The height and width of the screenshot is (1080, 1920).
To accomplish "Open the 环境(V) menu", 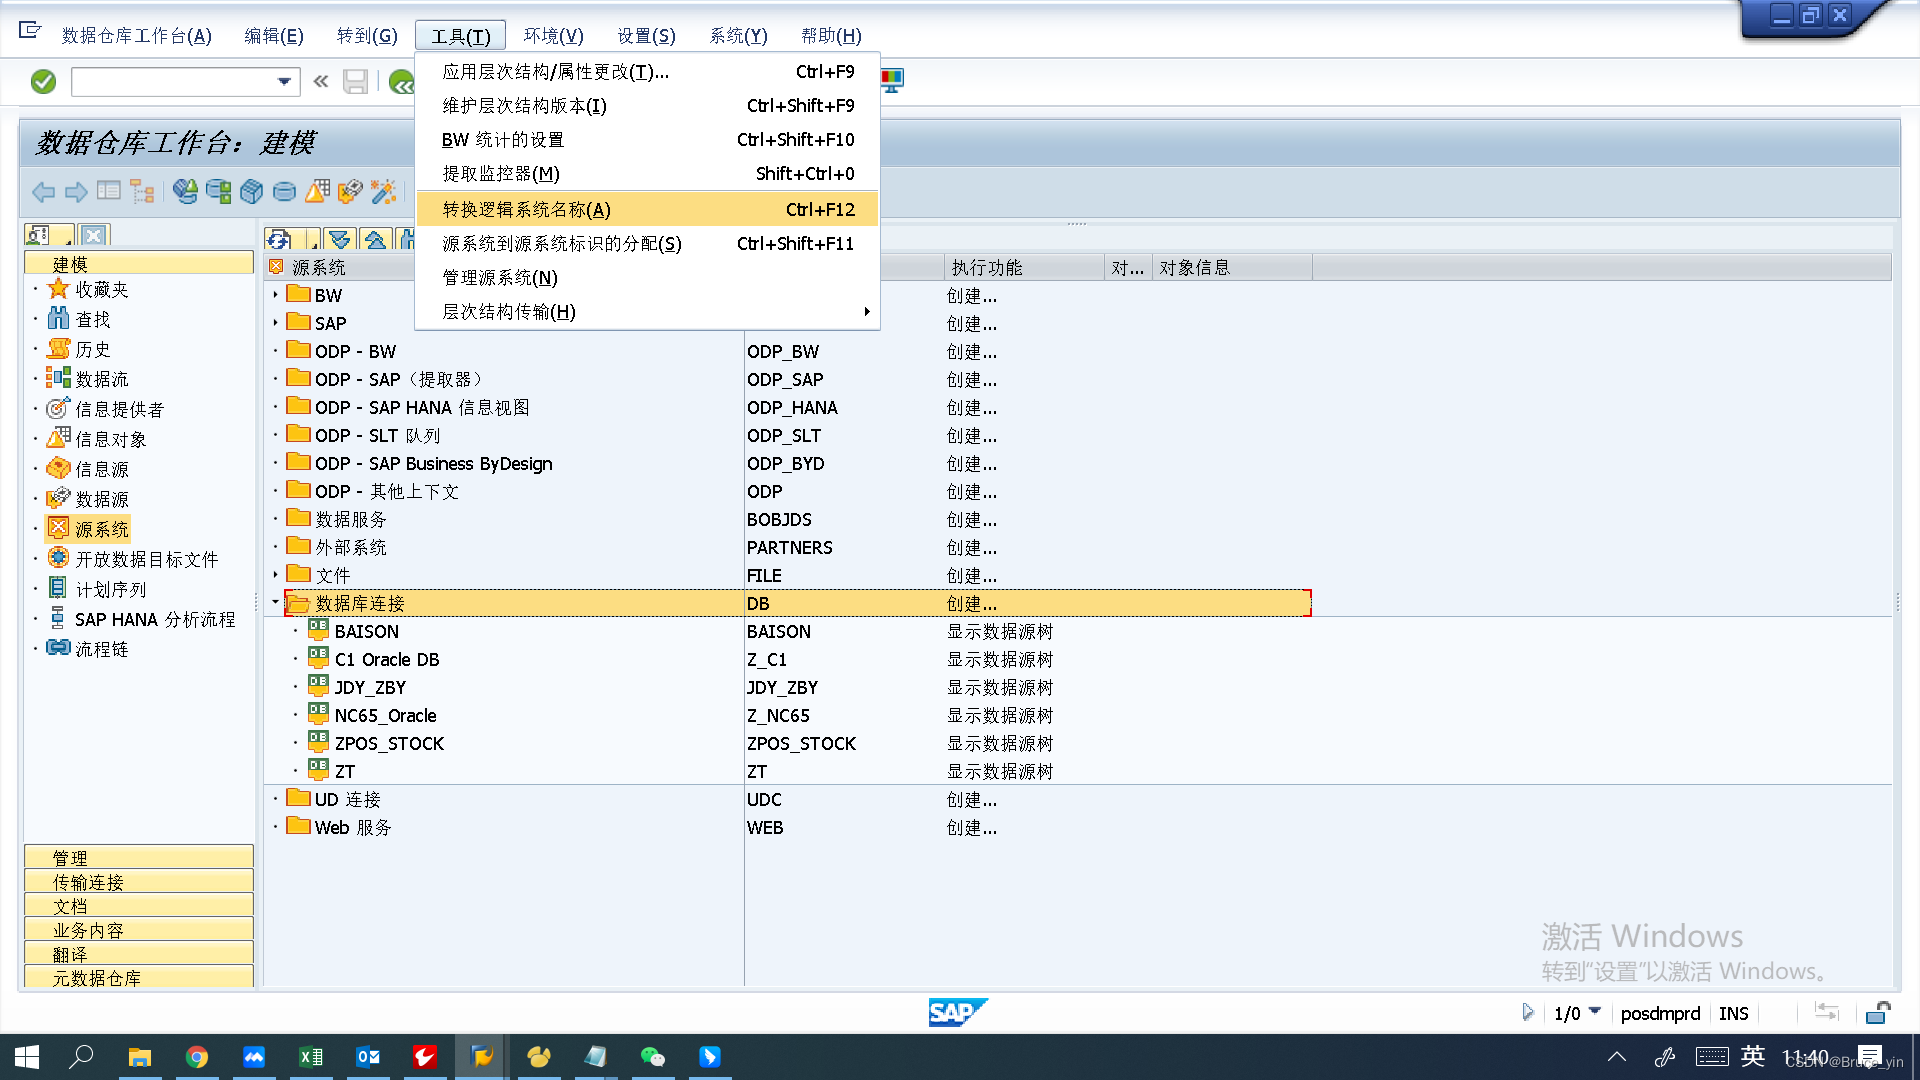I will [553, 36].
